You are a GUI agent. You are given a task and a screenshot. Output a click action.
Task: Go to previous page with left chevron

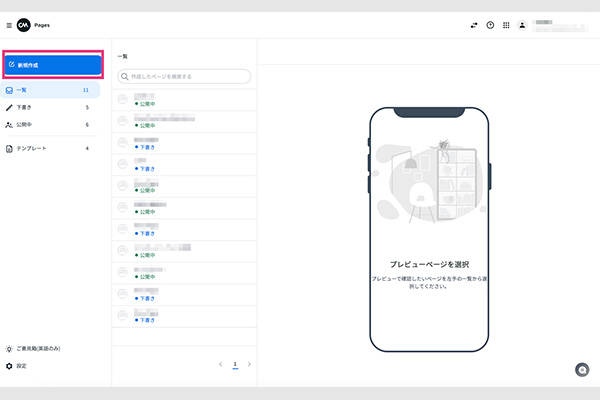(221, 364)
